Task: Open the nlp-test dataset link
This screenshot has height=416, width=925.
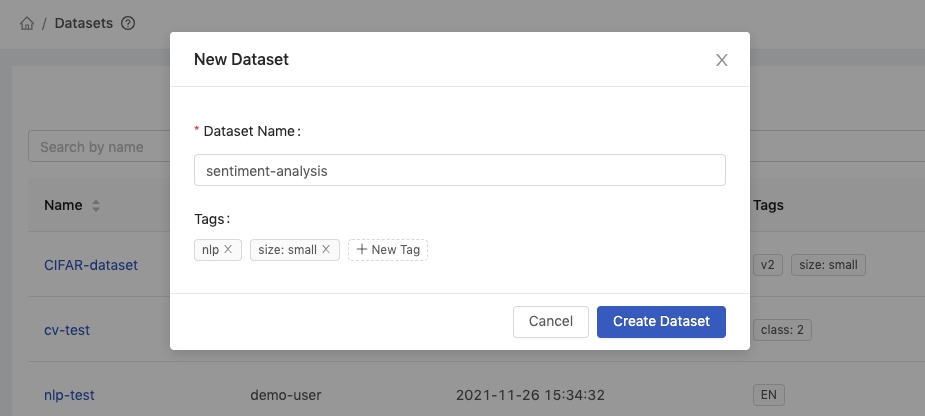Action: (x=69, y=395)
